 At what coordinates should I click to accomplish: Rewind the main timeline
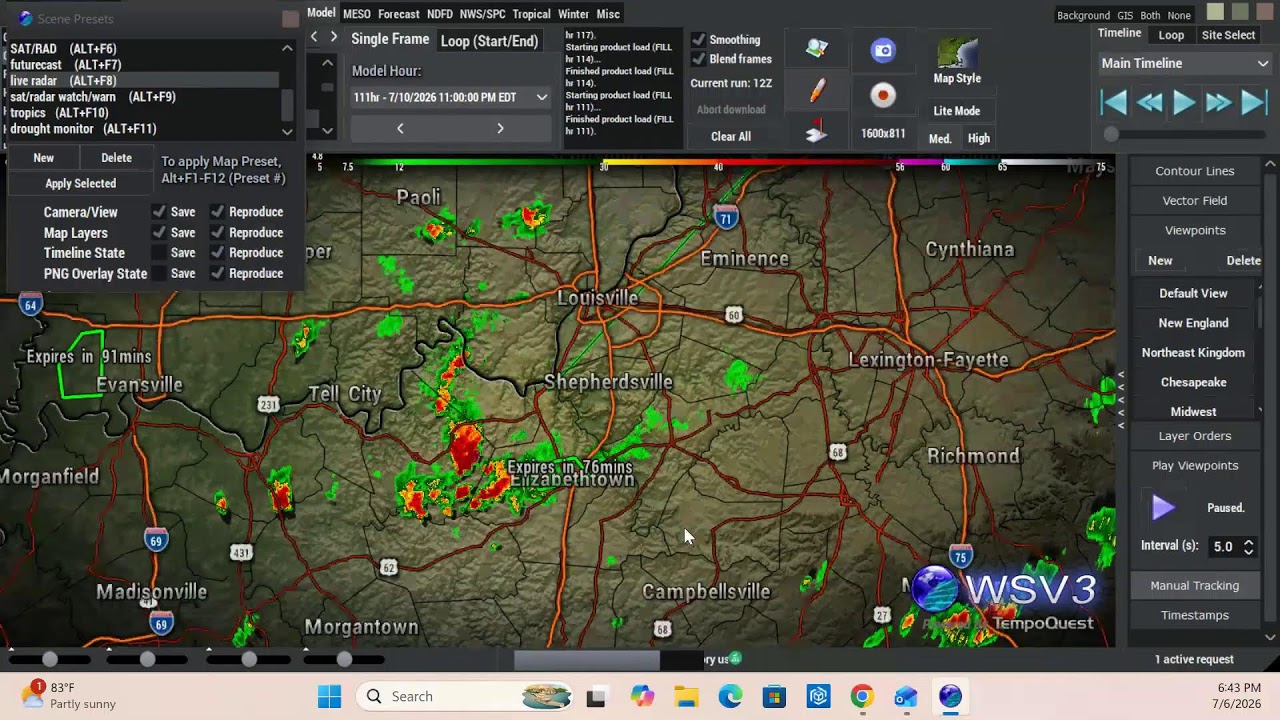pyautogui.click(x=1149, y=102)
